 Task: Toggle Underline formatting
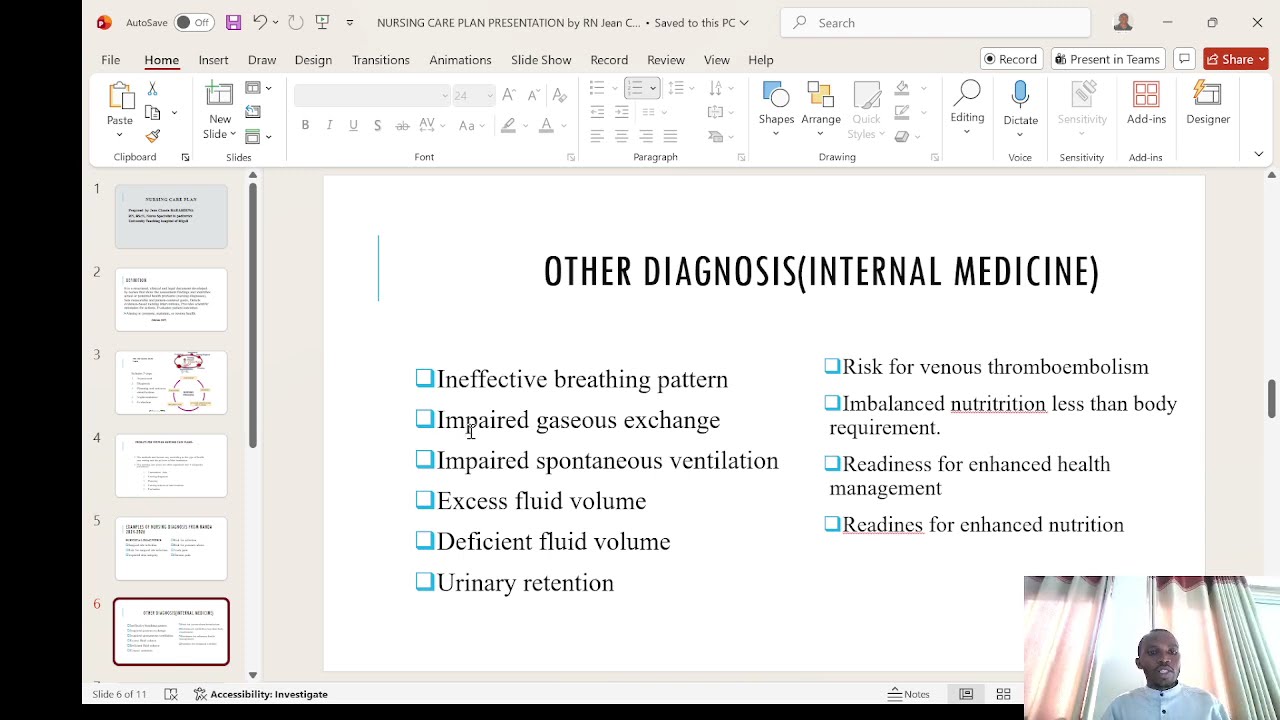[353, 125]
